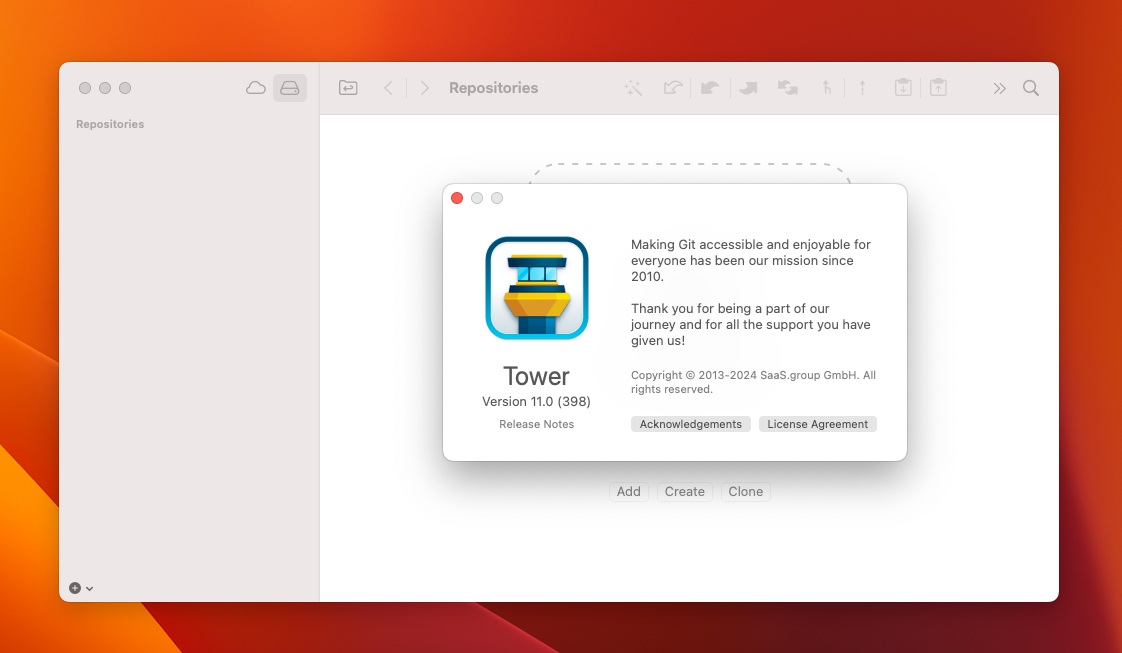This screenshot has width=1122, height=653.
Task: Open the toolbar overflow double-chevron
Action: tap(998, 88)
